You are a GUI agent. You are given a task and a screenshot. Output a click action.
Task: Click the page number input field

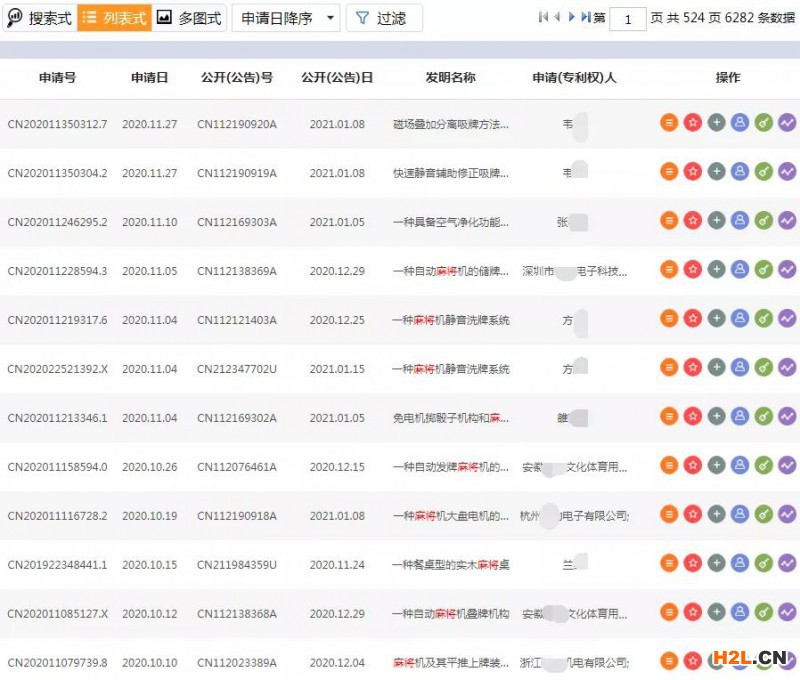628,19
